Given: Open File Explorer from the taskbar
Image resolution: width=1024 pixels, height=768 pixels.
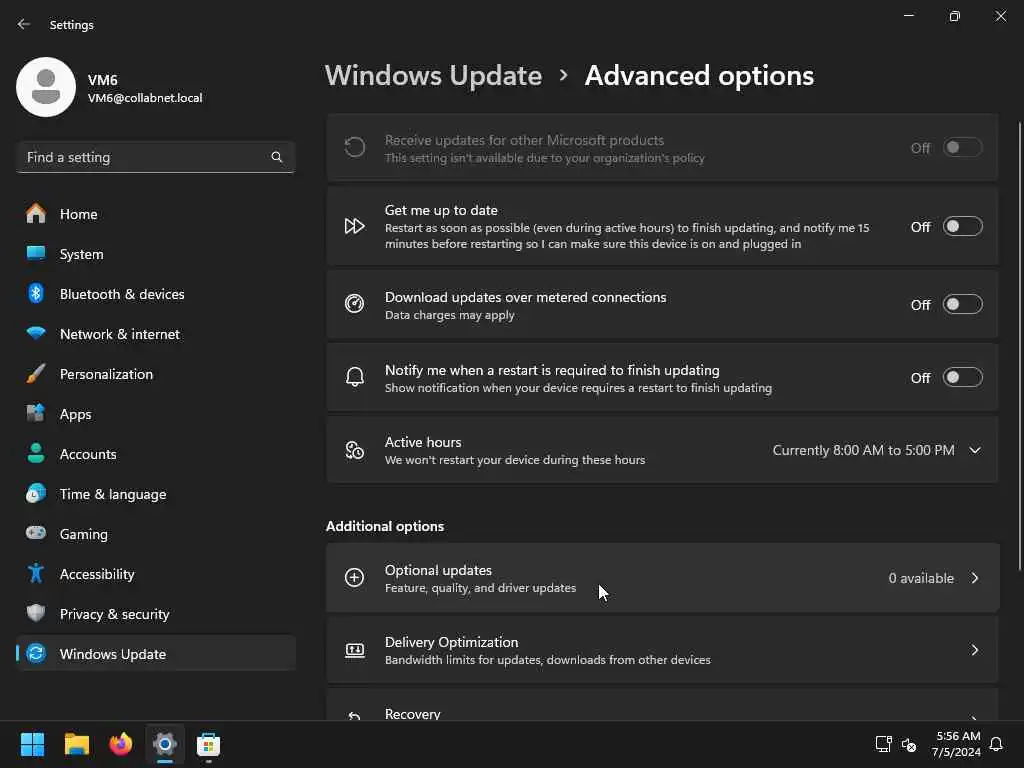Looking at the screenshot, I should [76, 744].
